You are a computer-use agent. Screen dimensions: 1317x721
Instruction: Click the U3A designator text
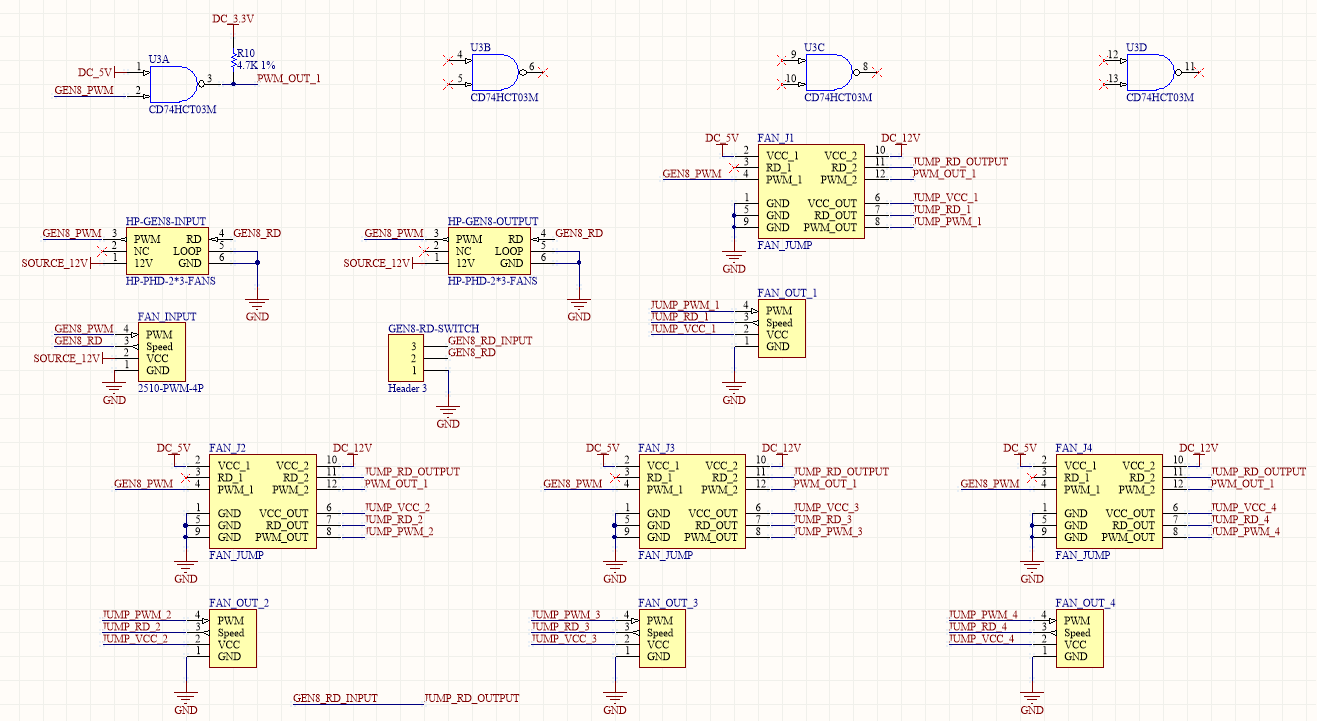tap(158, 60)
